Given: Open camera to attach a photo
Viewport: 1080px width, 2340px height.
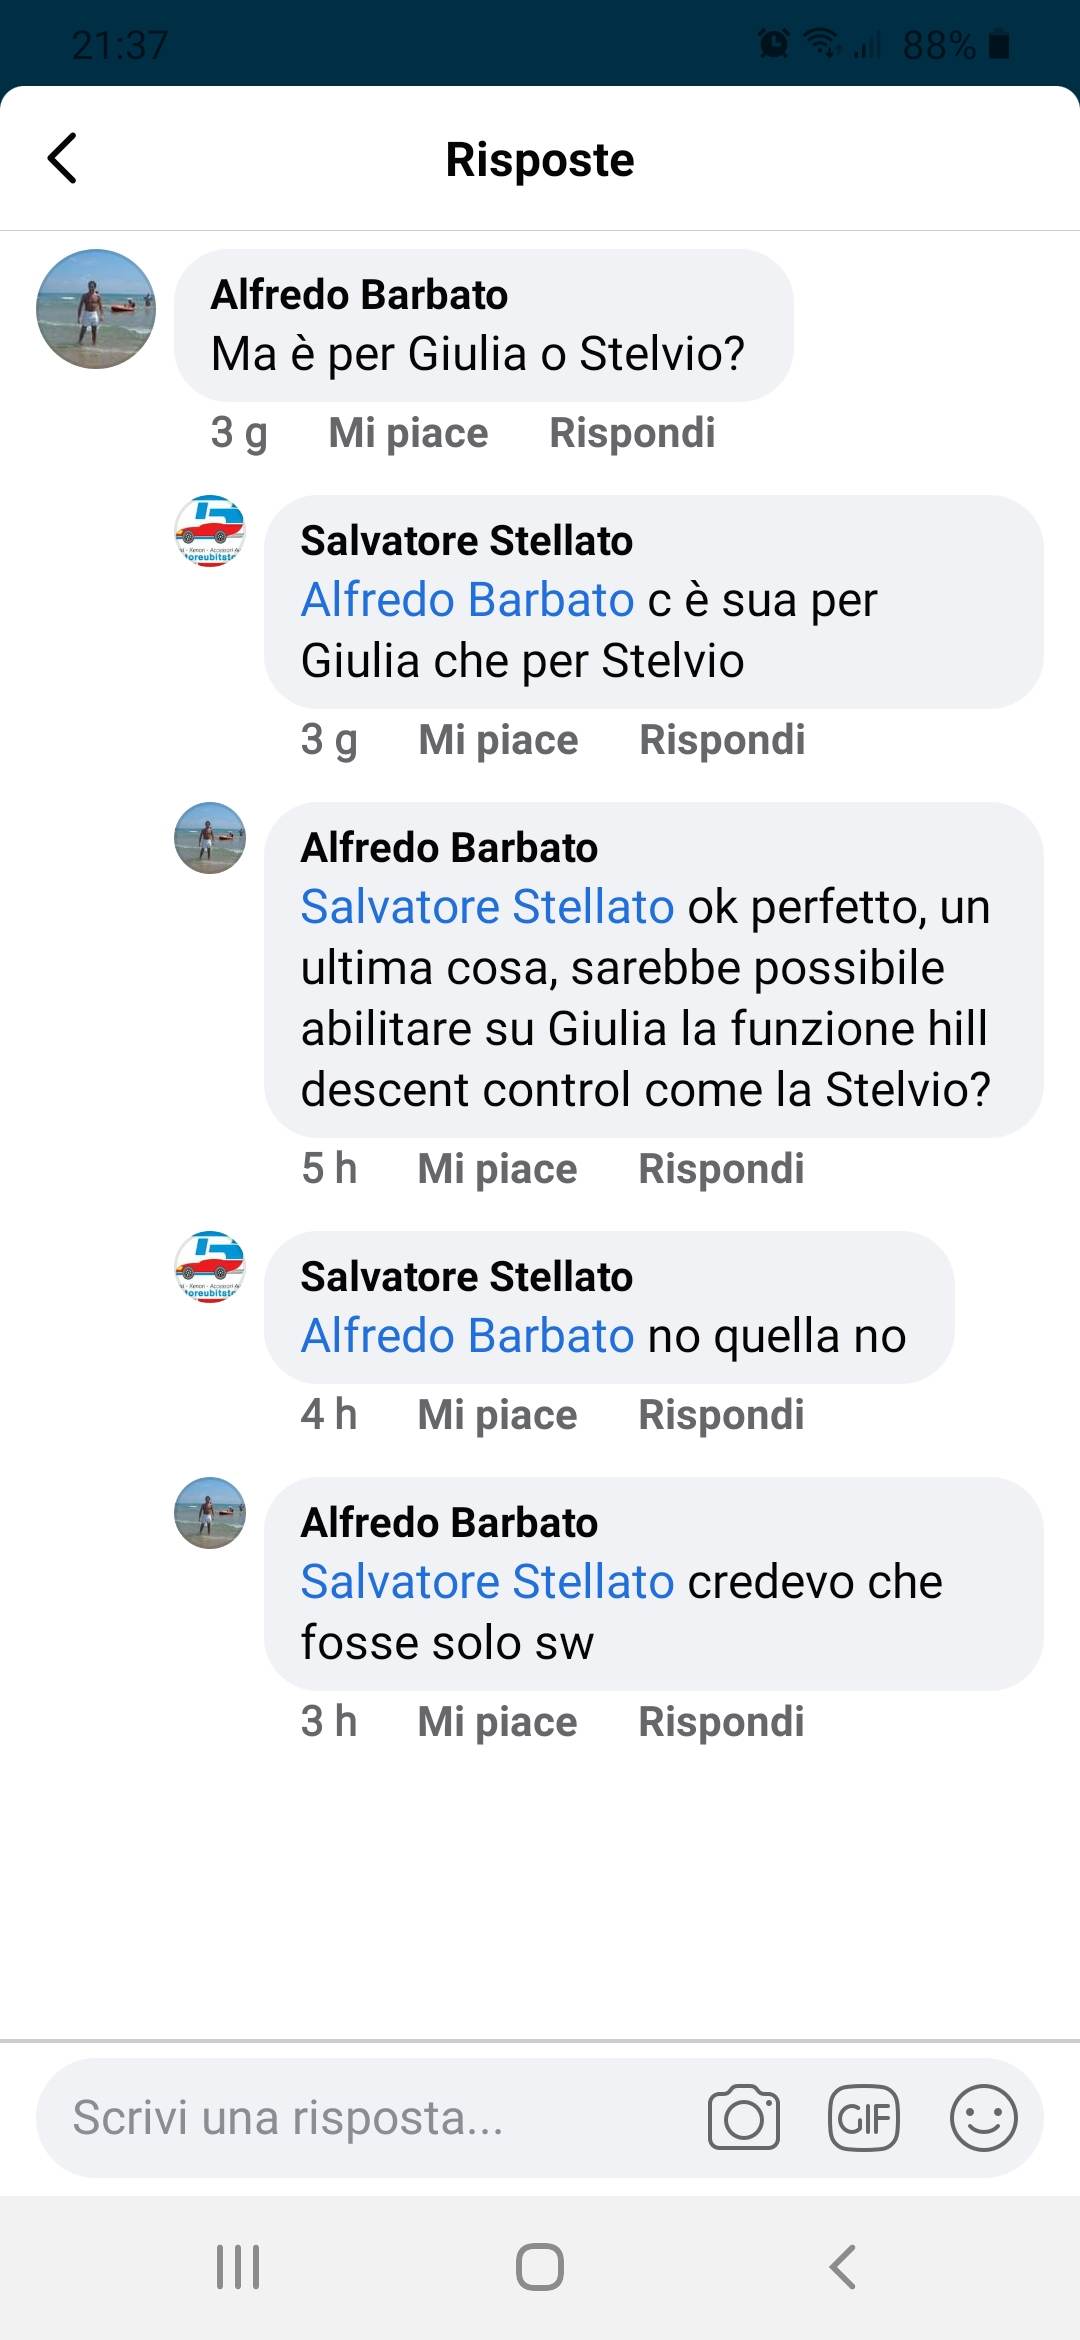Looking at the screenshot, I should (x=743, y=2117).
